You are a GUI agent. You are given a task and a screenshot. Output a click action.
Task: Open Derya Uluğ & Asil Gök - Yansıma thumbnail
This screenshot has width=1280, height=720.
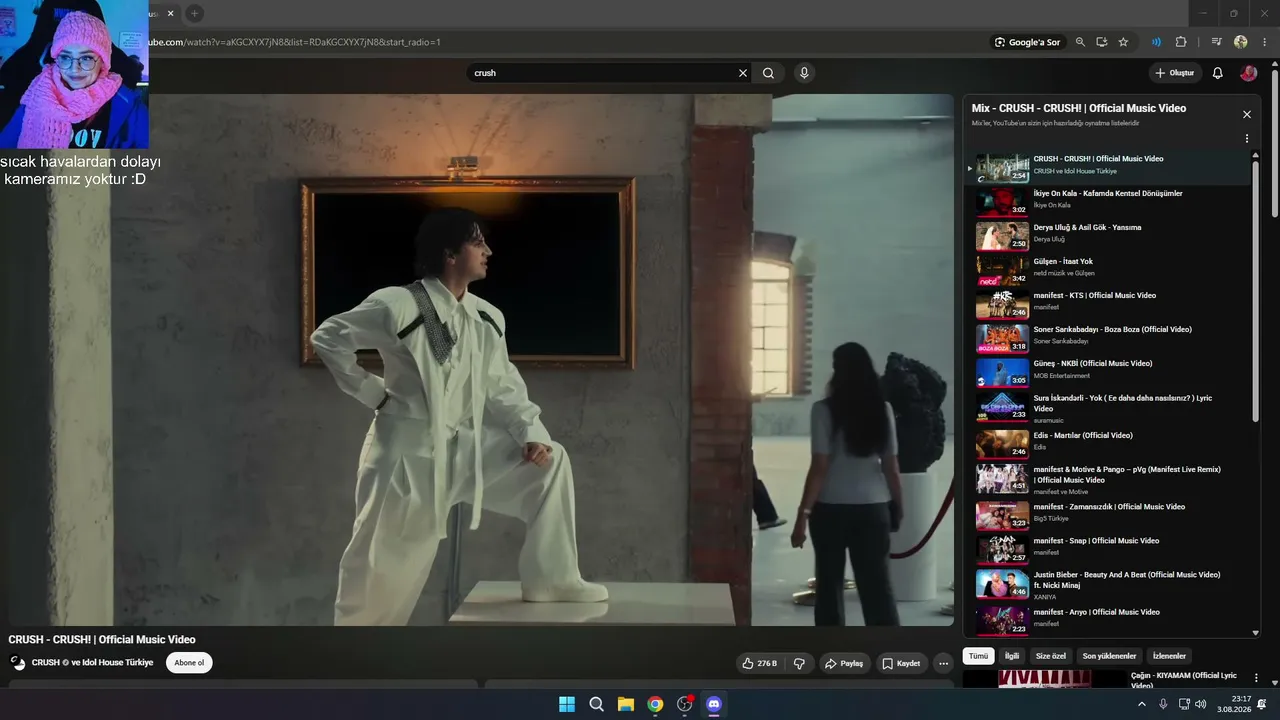coord(1002,236)
